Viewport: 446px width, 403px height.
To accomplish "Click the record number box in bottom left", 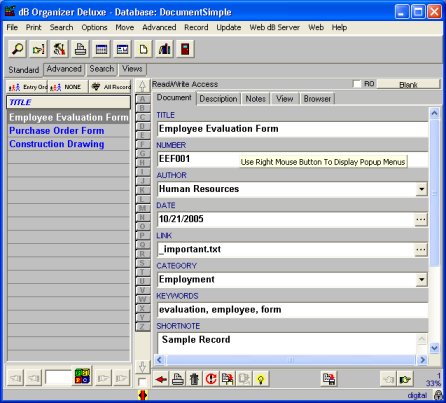I will point(58,378).
